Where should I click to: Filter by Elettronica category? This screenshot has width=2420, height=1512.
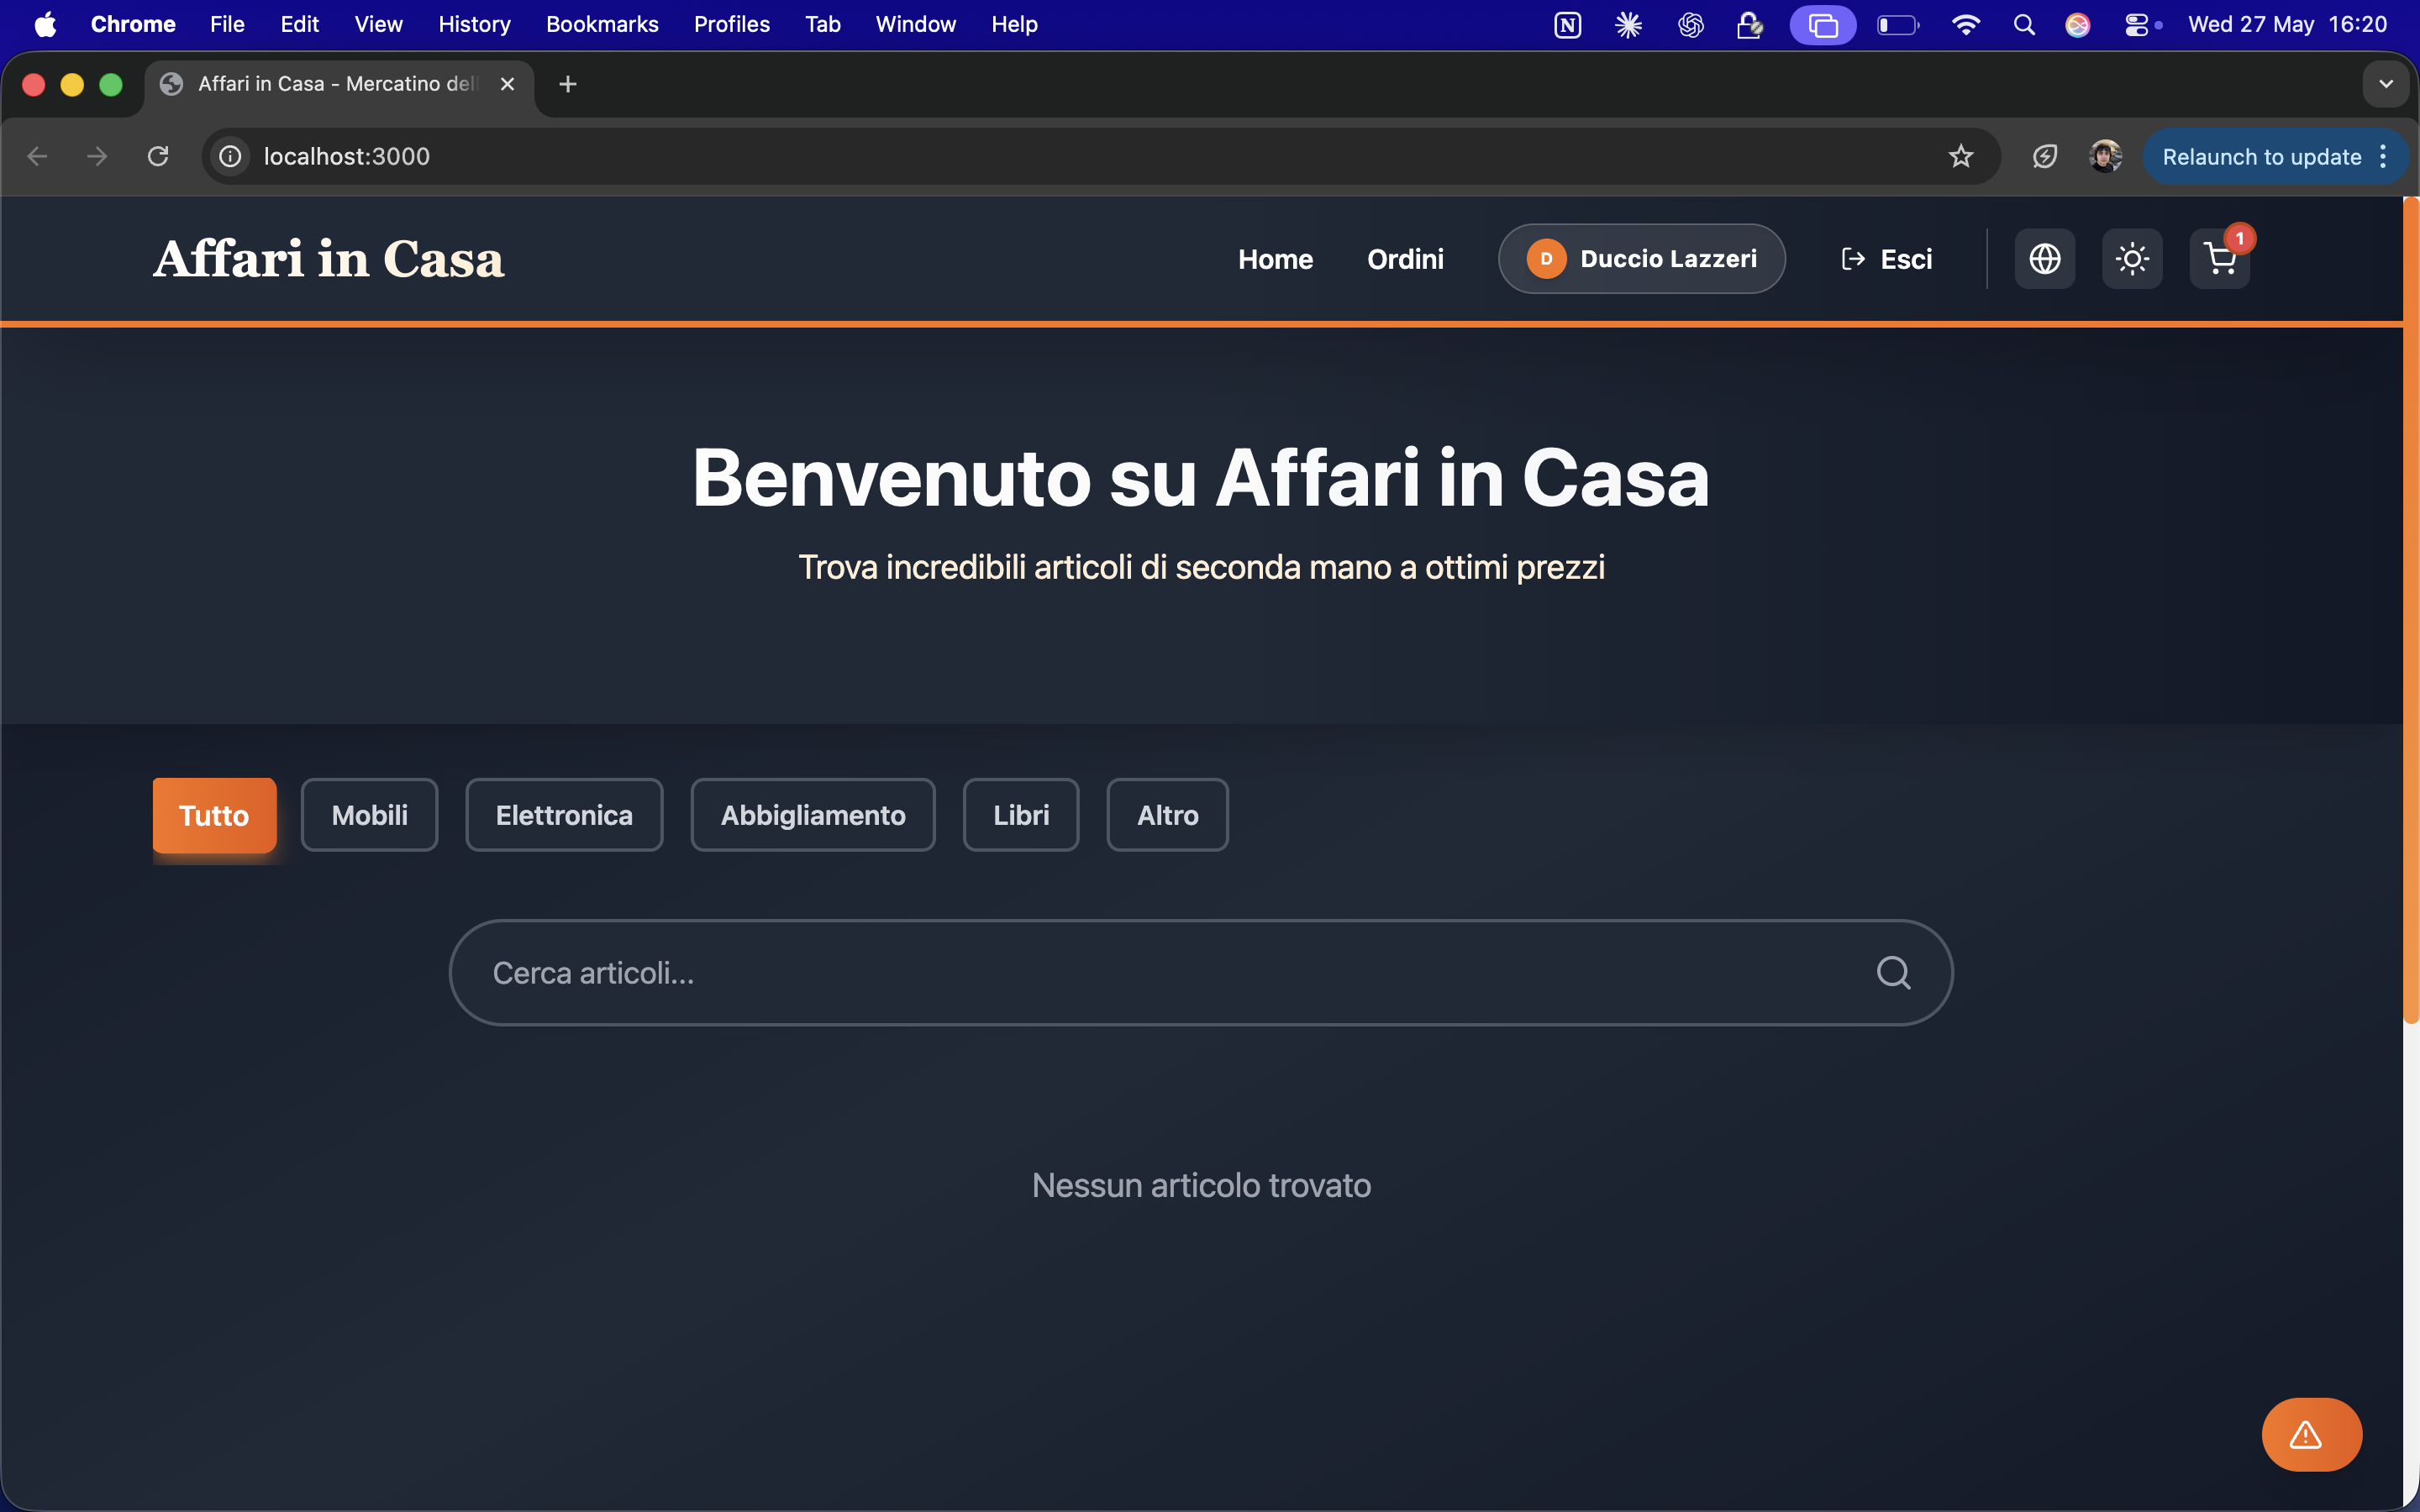point(564,815)
